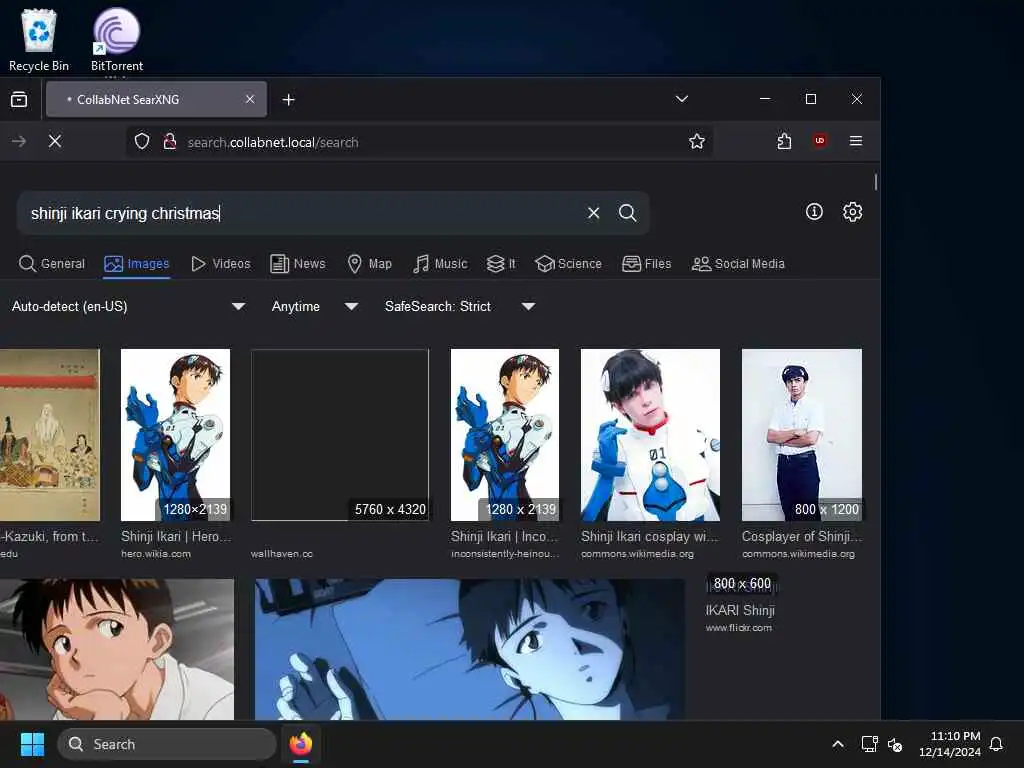
Task: Click the 'Shinji Ikari | Hero...' result title
Action: pos(176,536)
